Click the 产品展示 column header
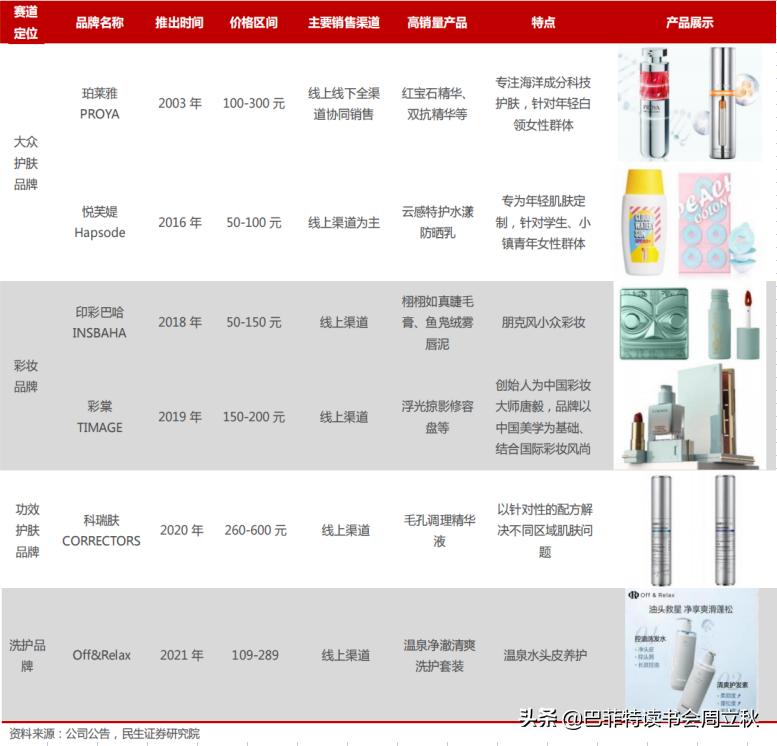777x746 pixels. click(689, 22)
